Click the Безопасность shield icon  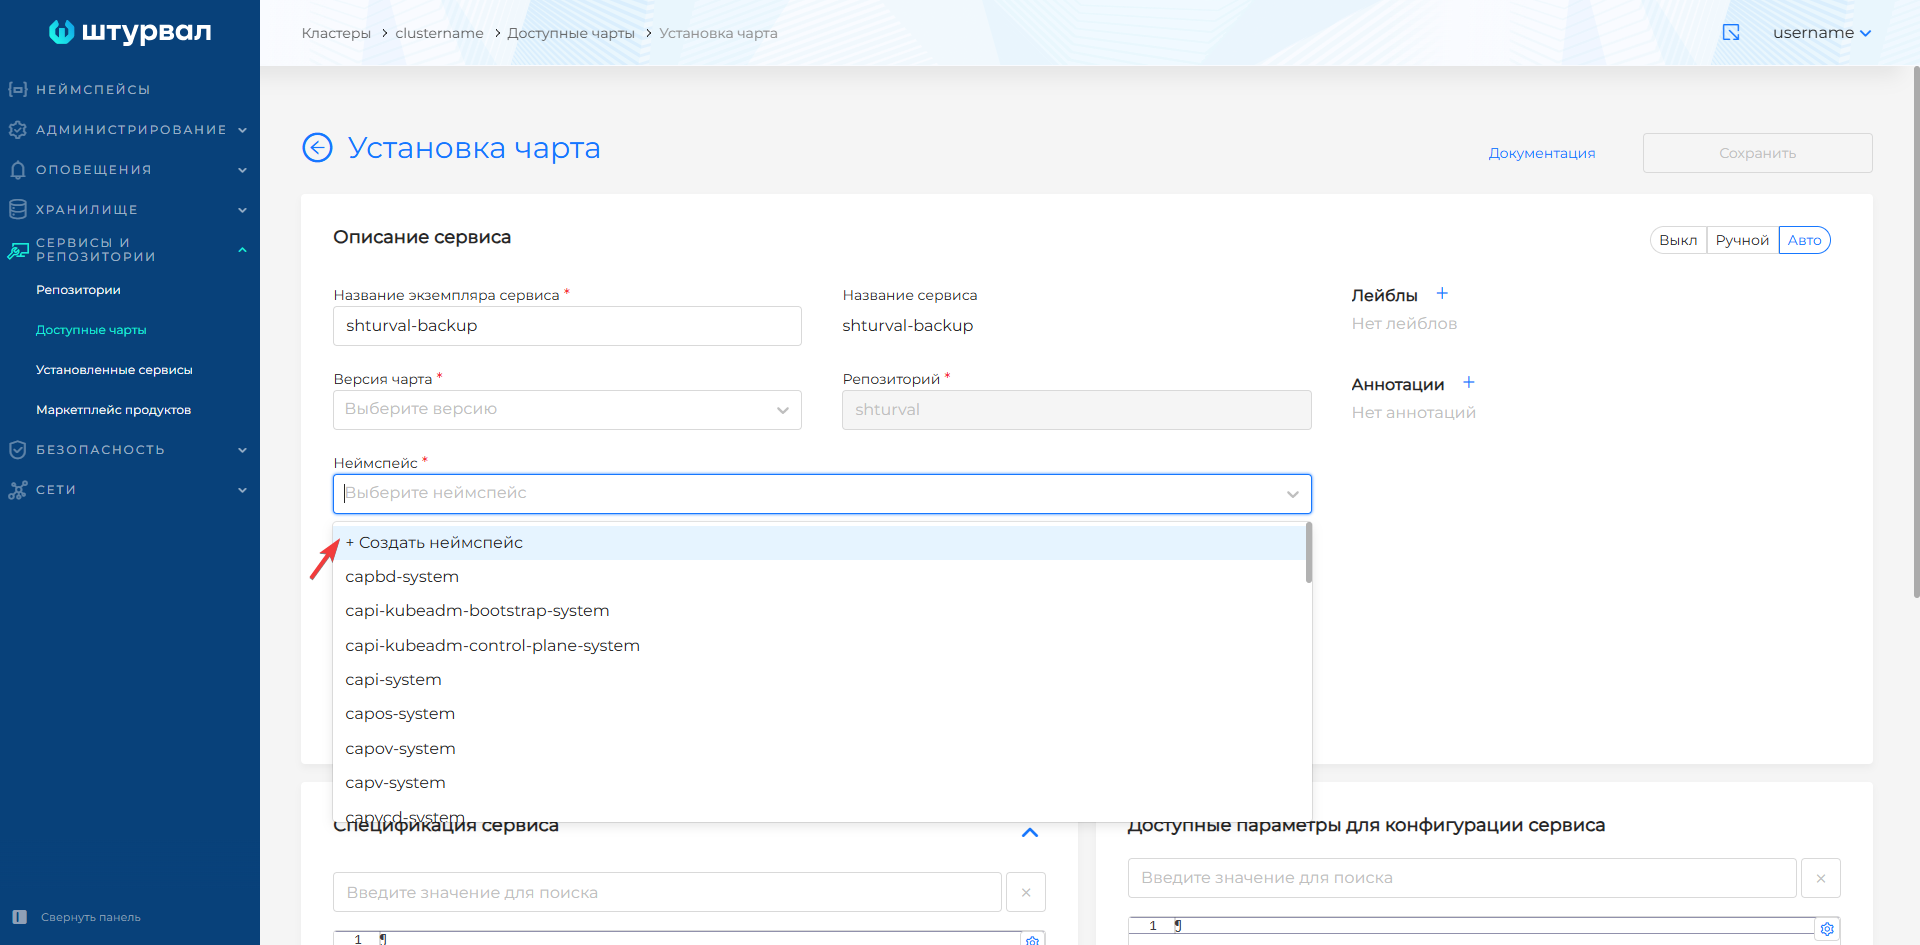click(16, 449)
